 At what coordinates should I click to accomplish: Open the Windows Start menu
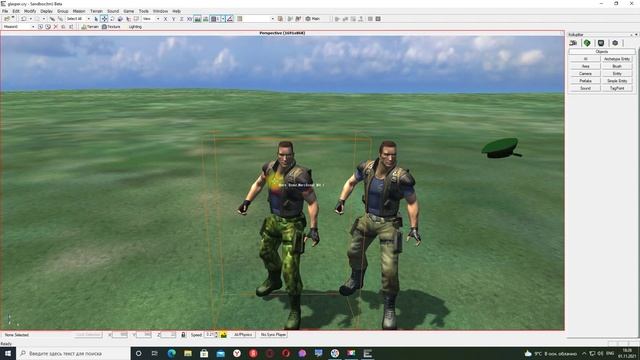(8, 353)
